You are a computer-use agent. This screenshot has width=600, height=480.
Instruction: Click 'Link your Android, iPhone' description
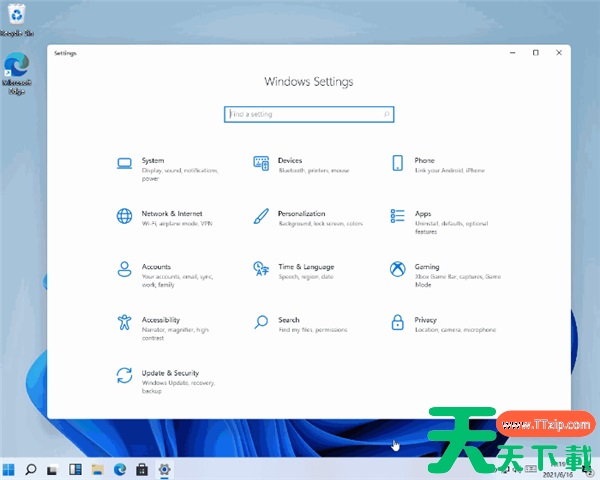tap(450, 170)
